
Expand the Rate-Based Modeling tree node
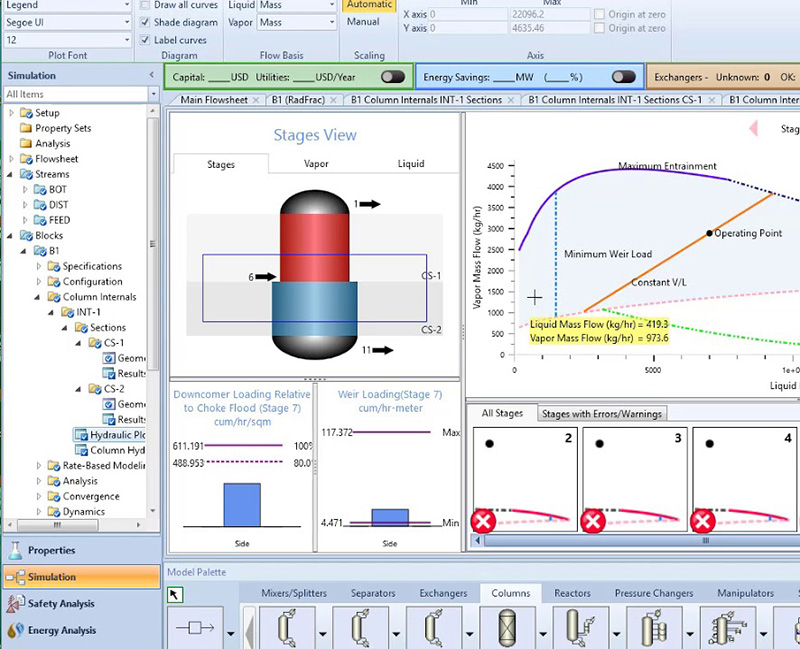39,466
